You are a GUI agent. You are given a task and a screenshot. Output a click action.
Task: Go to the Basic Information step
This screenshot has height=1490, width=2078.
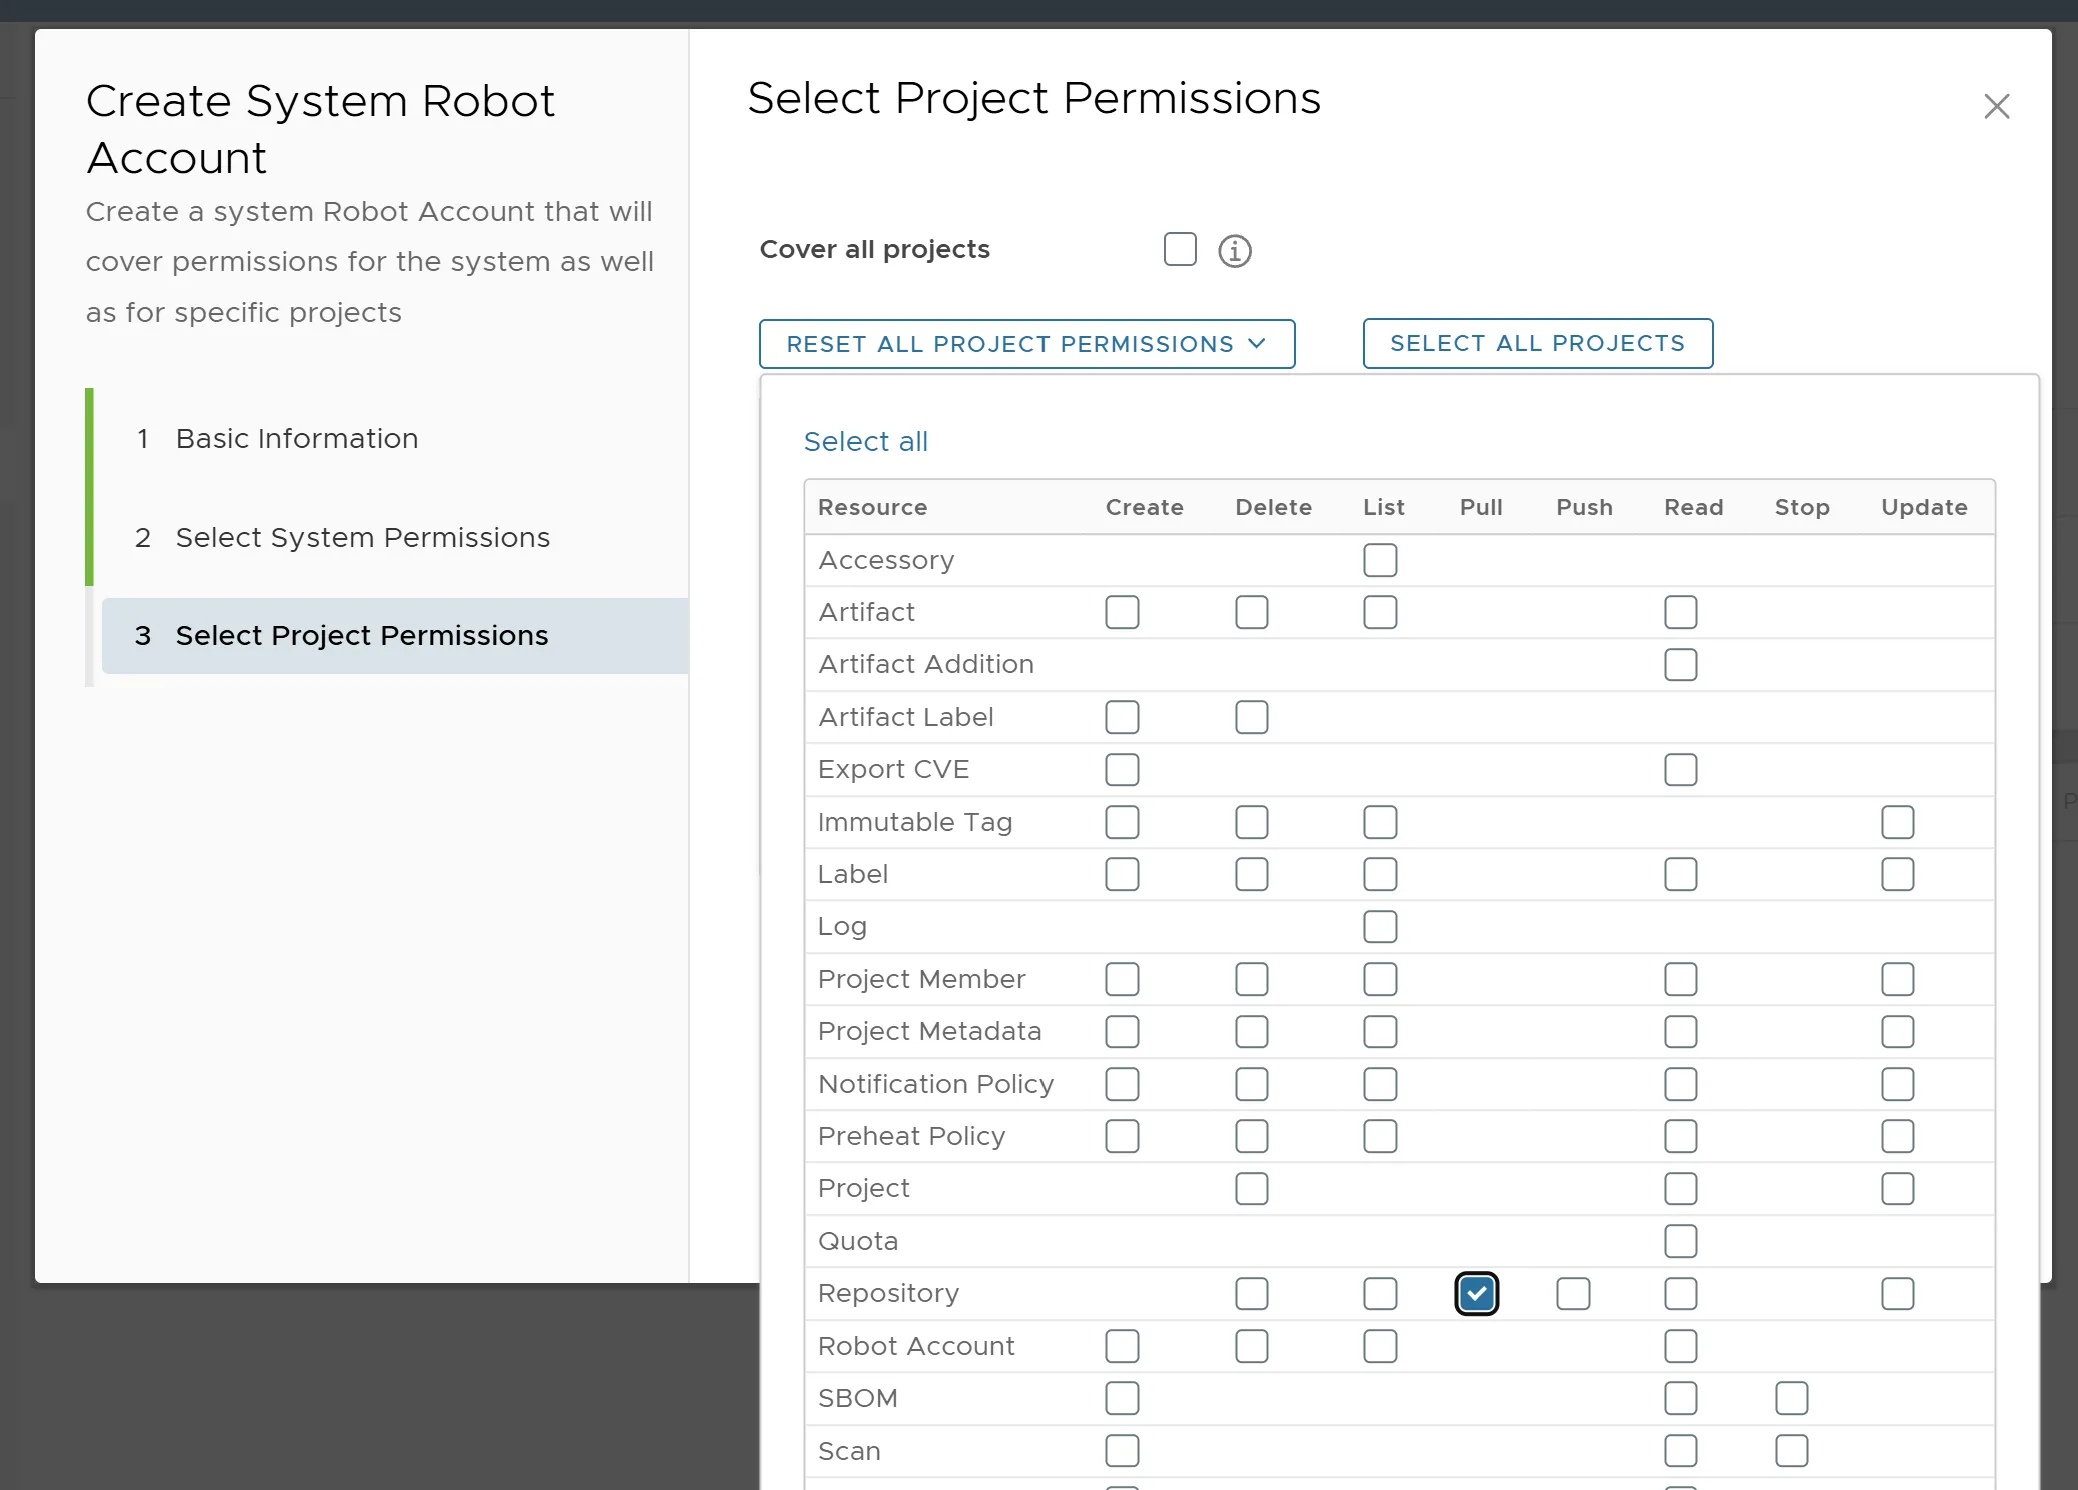click(x=297, y=438)
